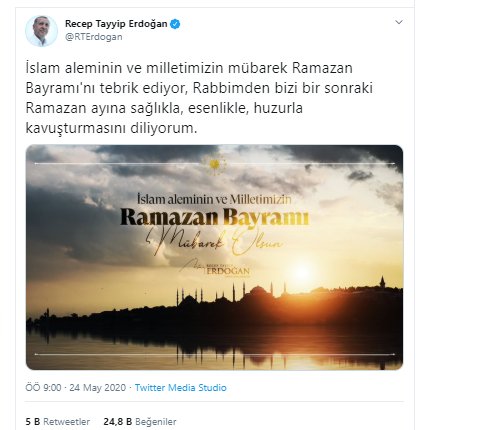The height and width of the screenshot is (430, 500).
Task: Click the Mübarek Olsun script text
Action: click(215, 243)
